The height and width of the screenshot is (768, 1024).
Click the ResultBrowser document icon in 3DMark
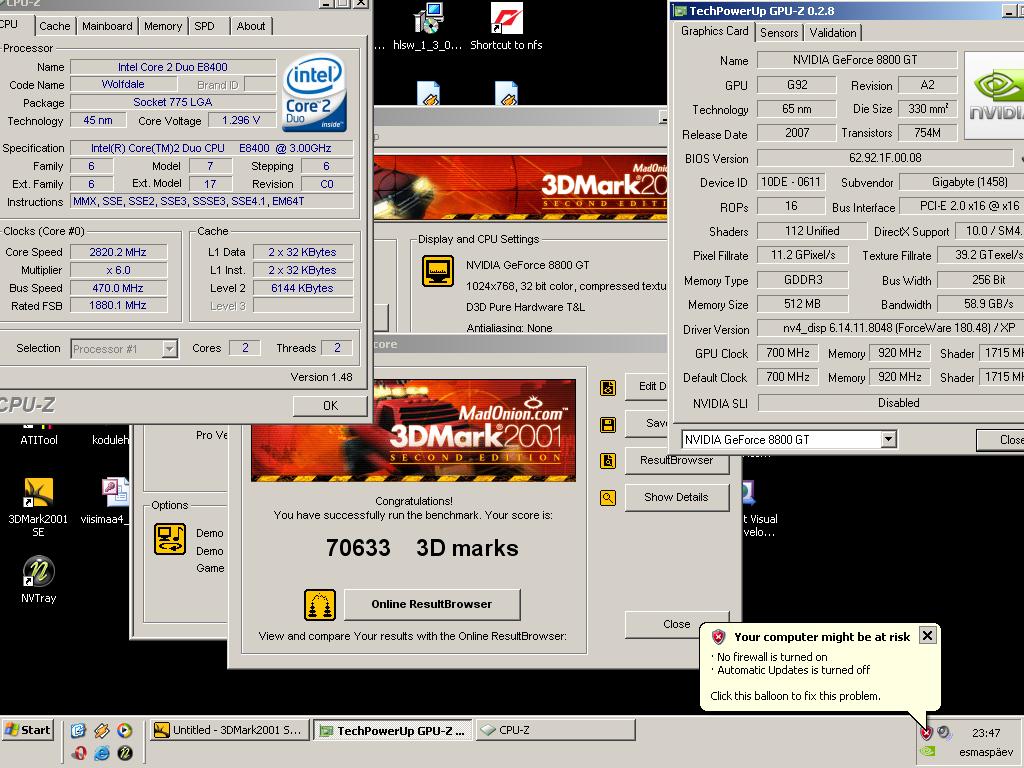[x=608, y=461]
